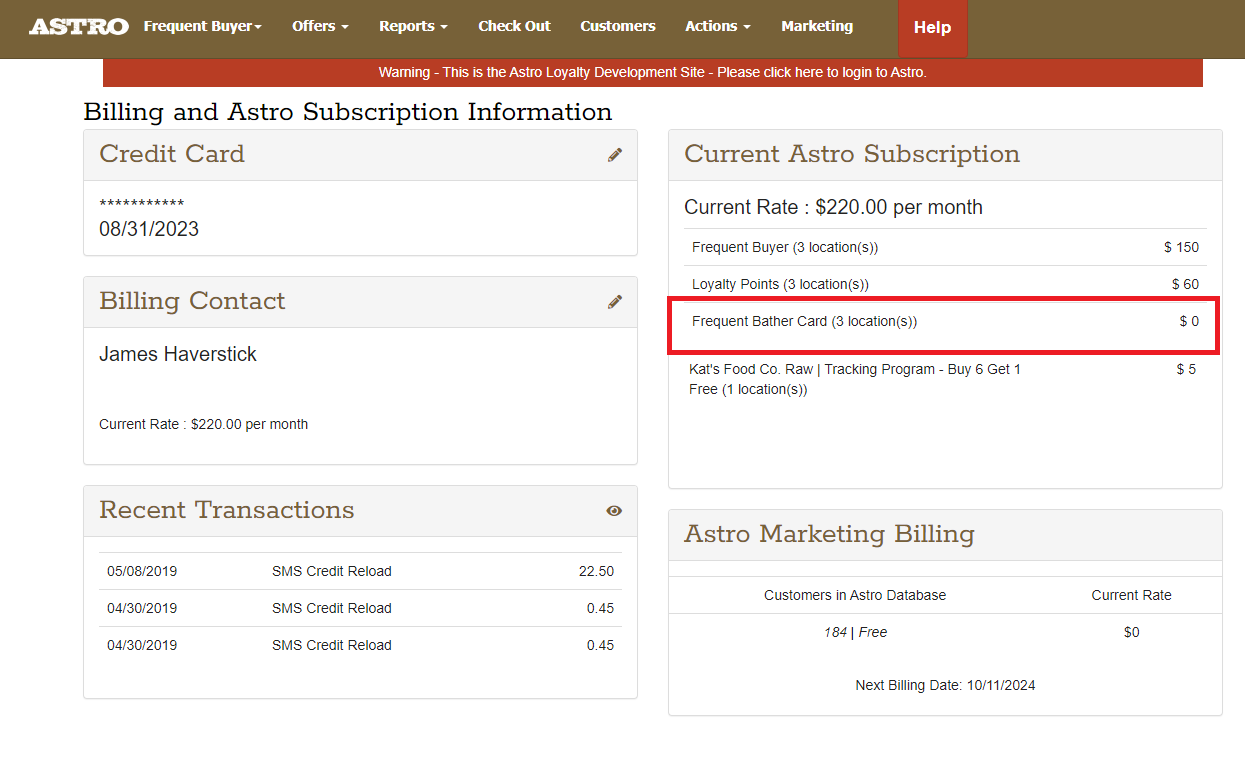Open the Frequent Buyer dropdown menu
The image size is (1245, 765).
point(202,27)
